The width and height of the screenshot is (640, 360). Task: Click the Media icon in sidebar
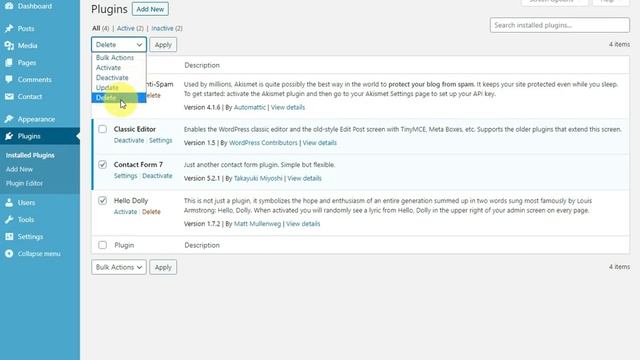[x=9, y=46]
